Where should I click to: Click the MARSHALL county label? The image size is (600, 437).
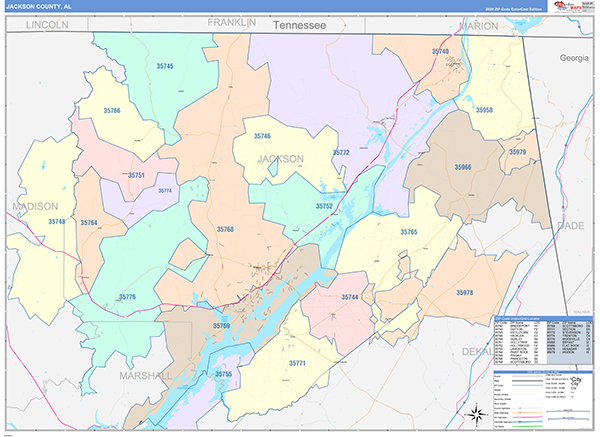(146, 376)
